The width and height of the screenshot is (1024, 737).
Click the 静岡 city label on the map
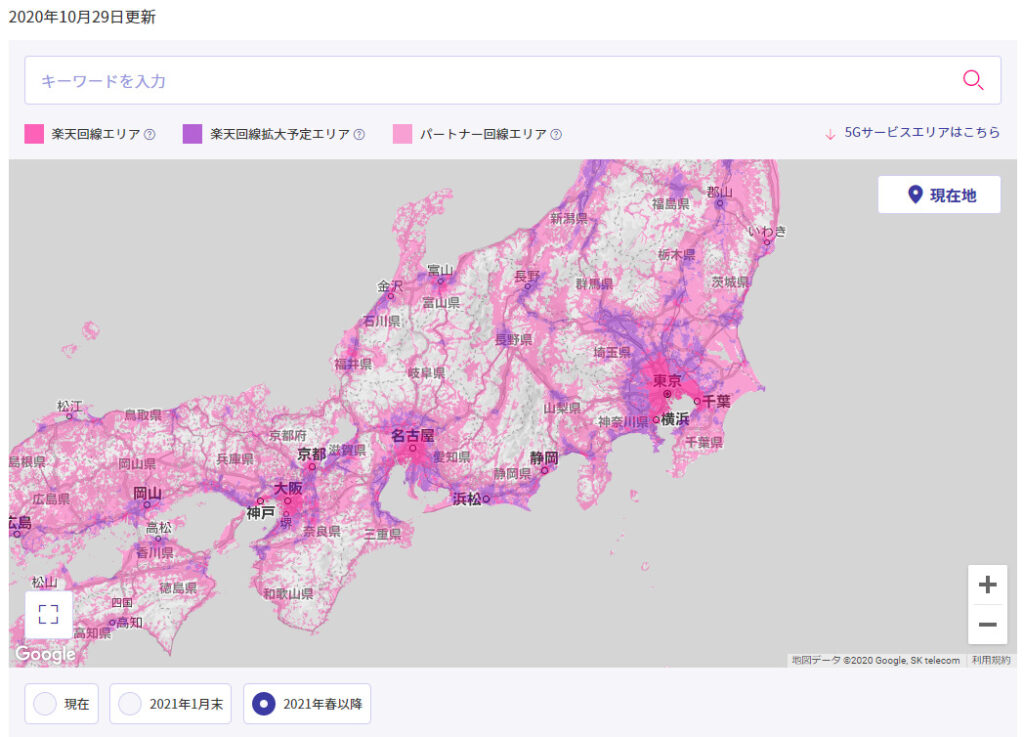[543, 458]
